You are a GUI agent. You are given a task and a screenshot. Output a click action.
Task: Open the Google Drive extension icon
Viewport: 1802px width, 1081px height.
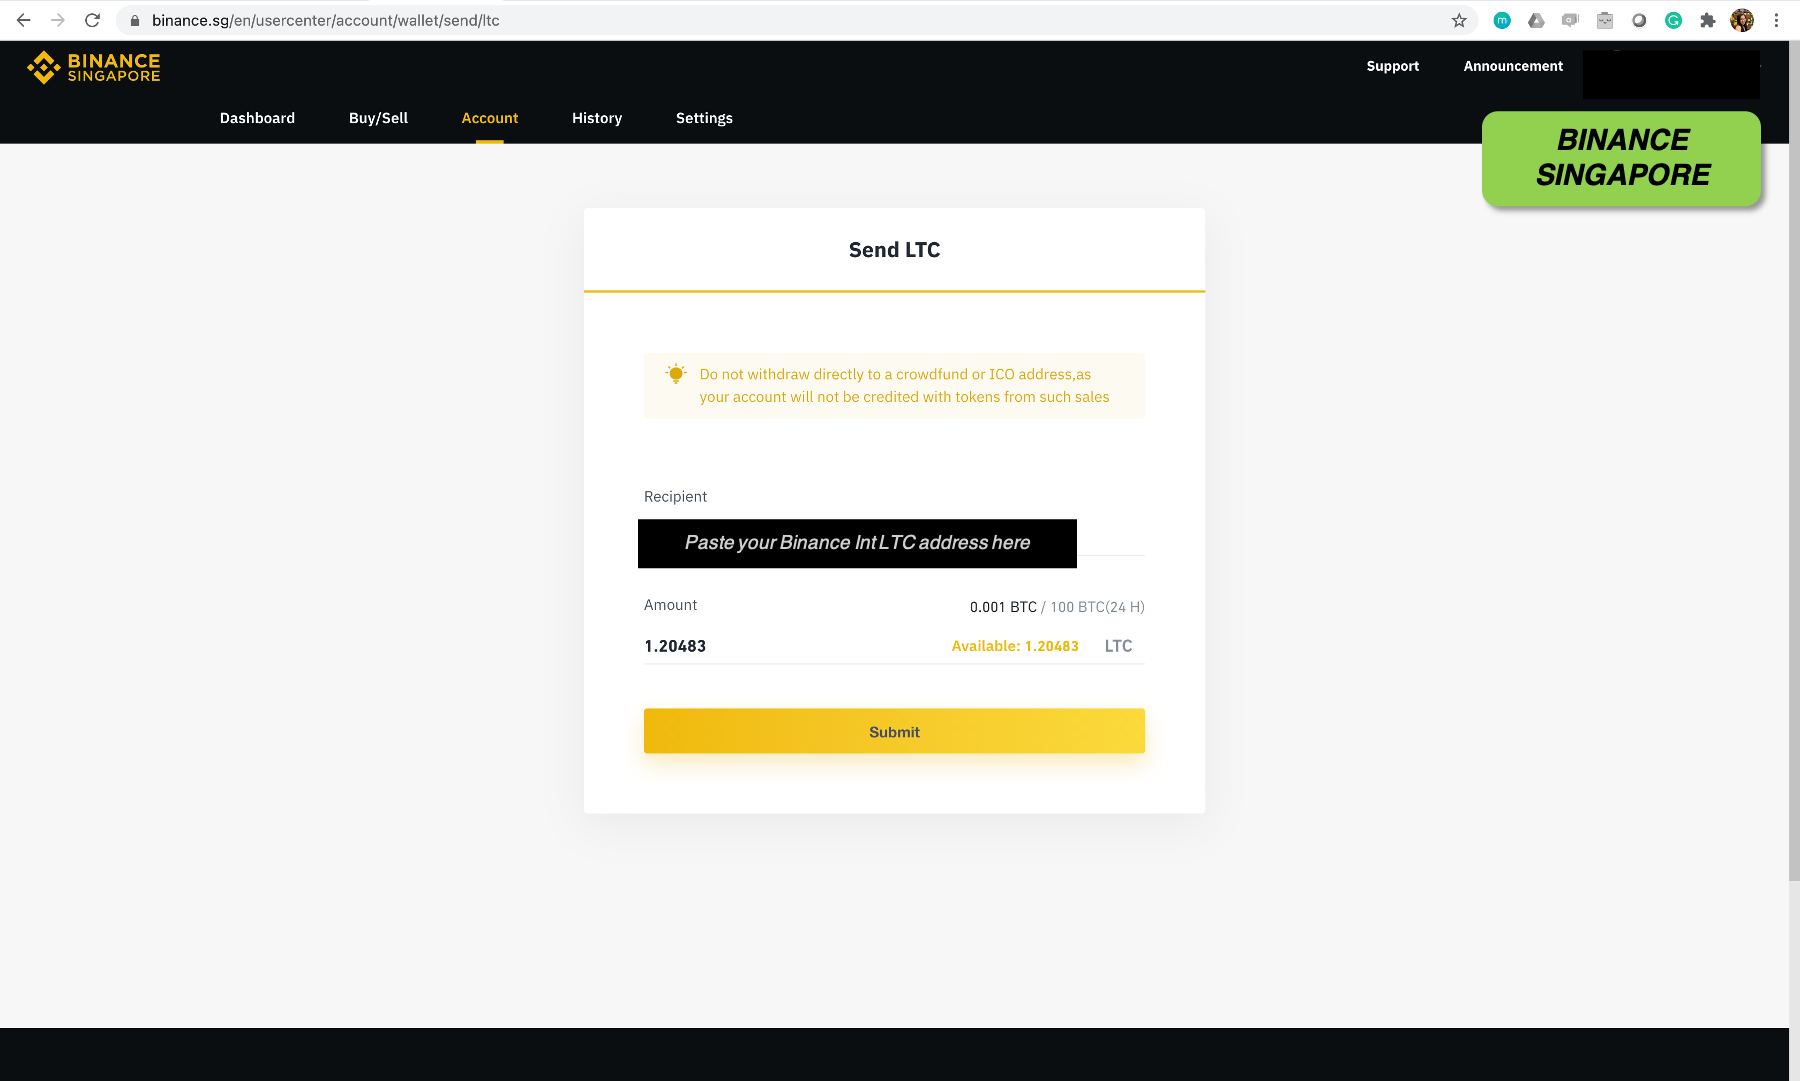coord(1536,20)
